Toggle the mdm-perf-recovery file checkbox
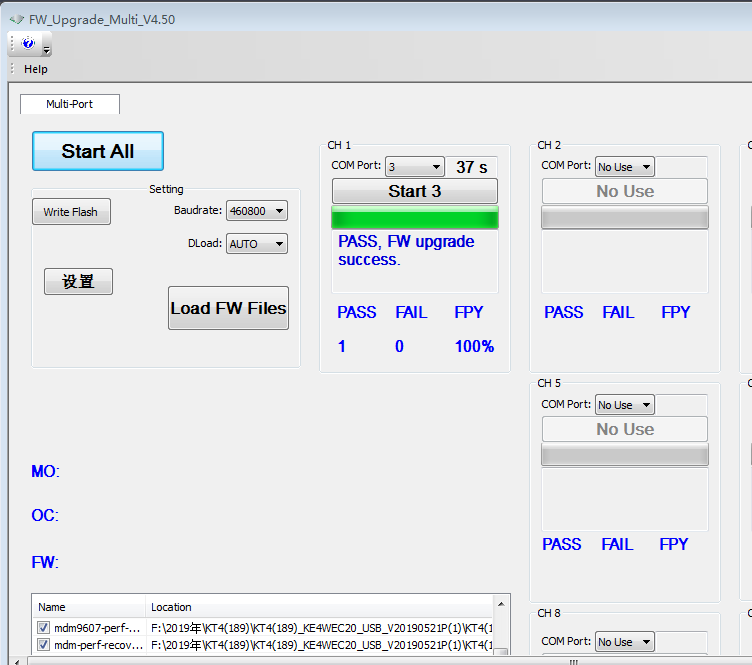The image size is (752, 665). point(43,645)
